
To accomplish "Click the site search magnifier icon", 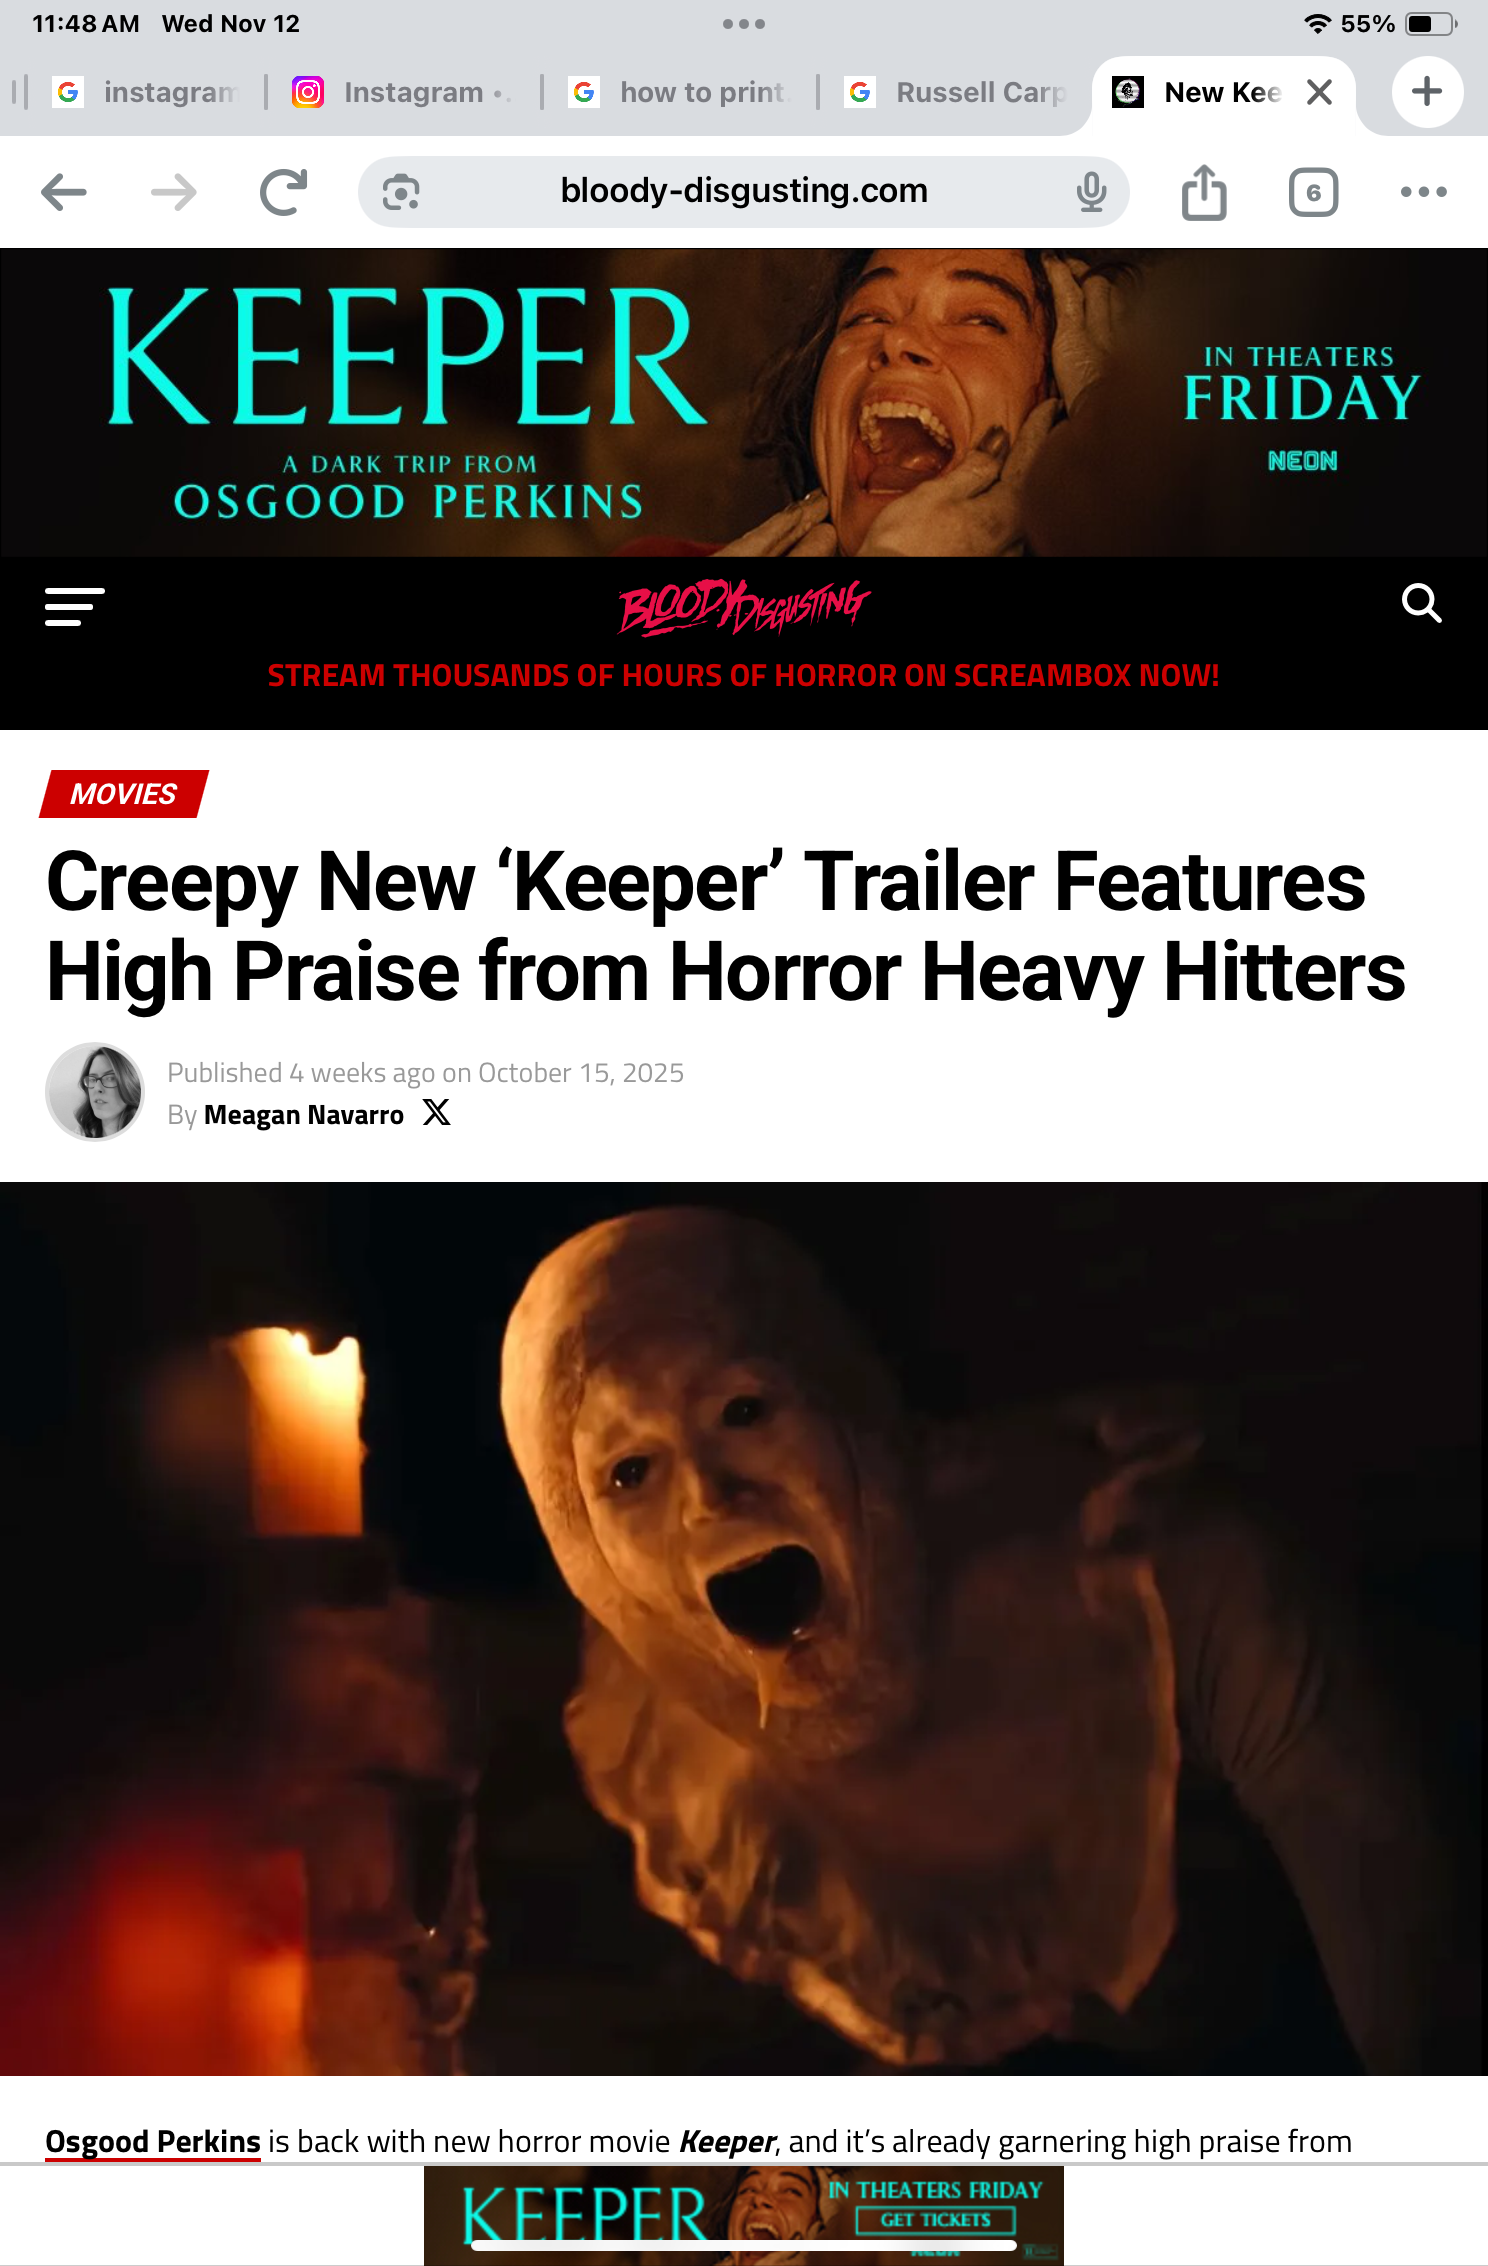I will tap(1421, 603).
